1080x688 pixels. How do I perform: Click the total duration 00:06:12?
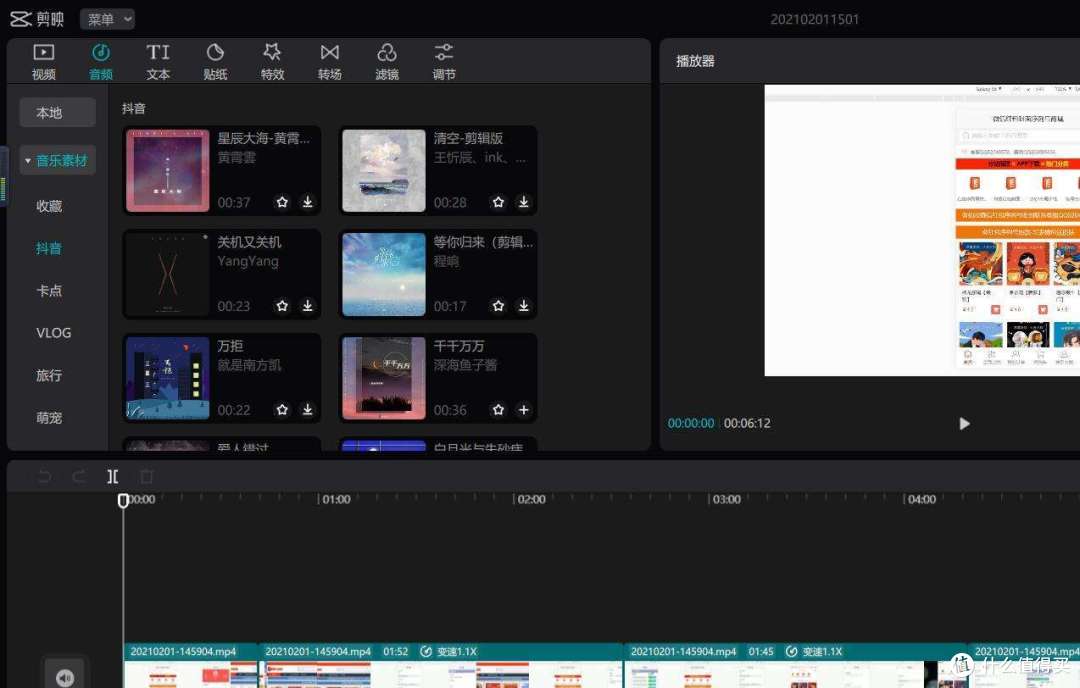click(747, 423)
